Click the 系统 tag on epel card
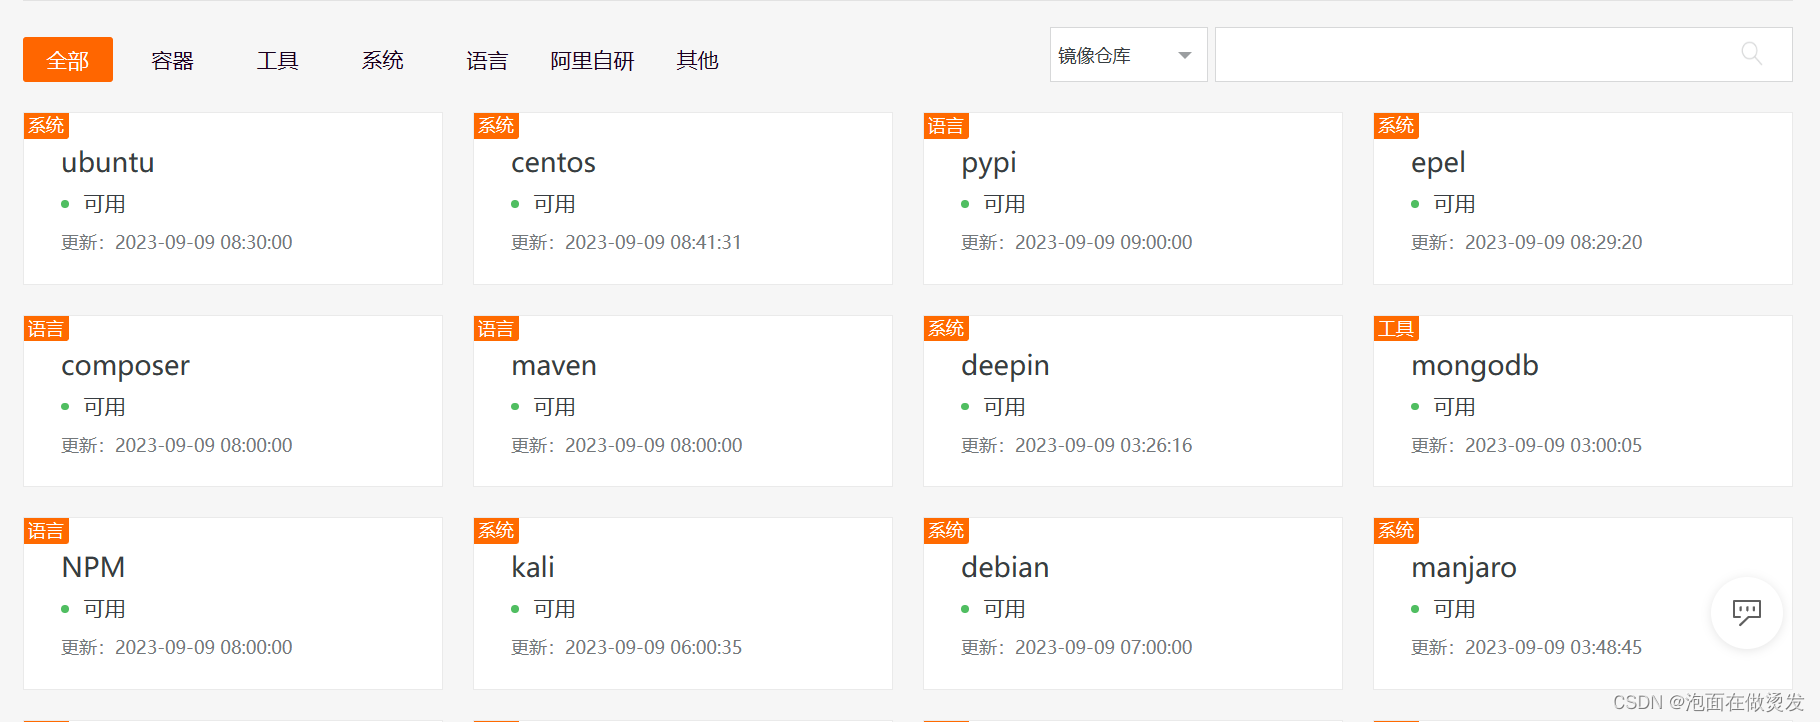This screenshot has width=1820, height=722. [x=1396, y=126]
